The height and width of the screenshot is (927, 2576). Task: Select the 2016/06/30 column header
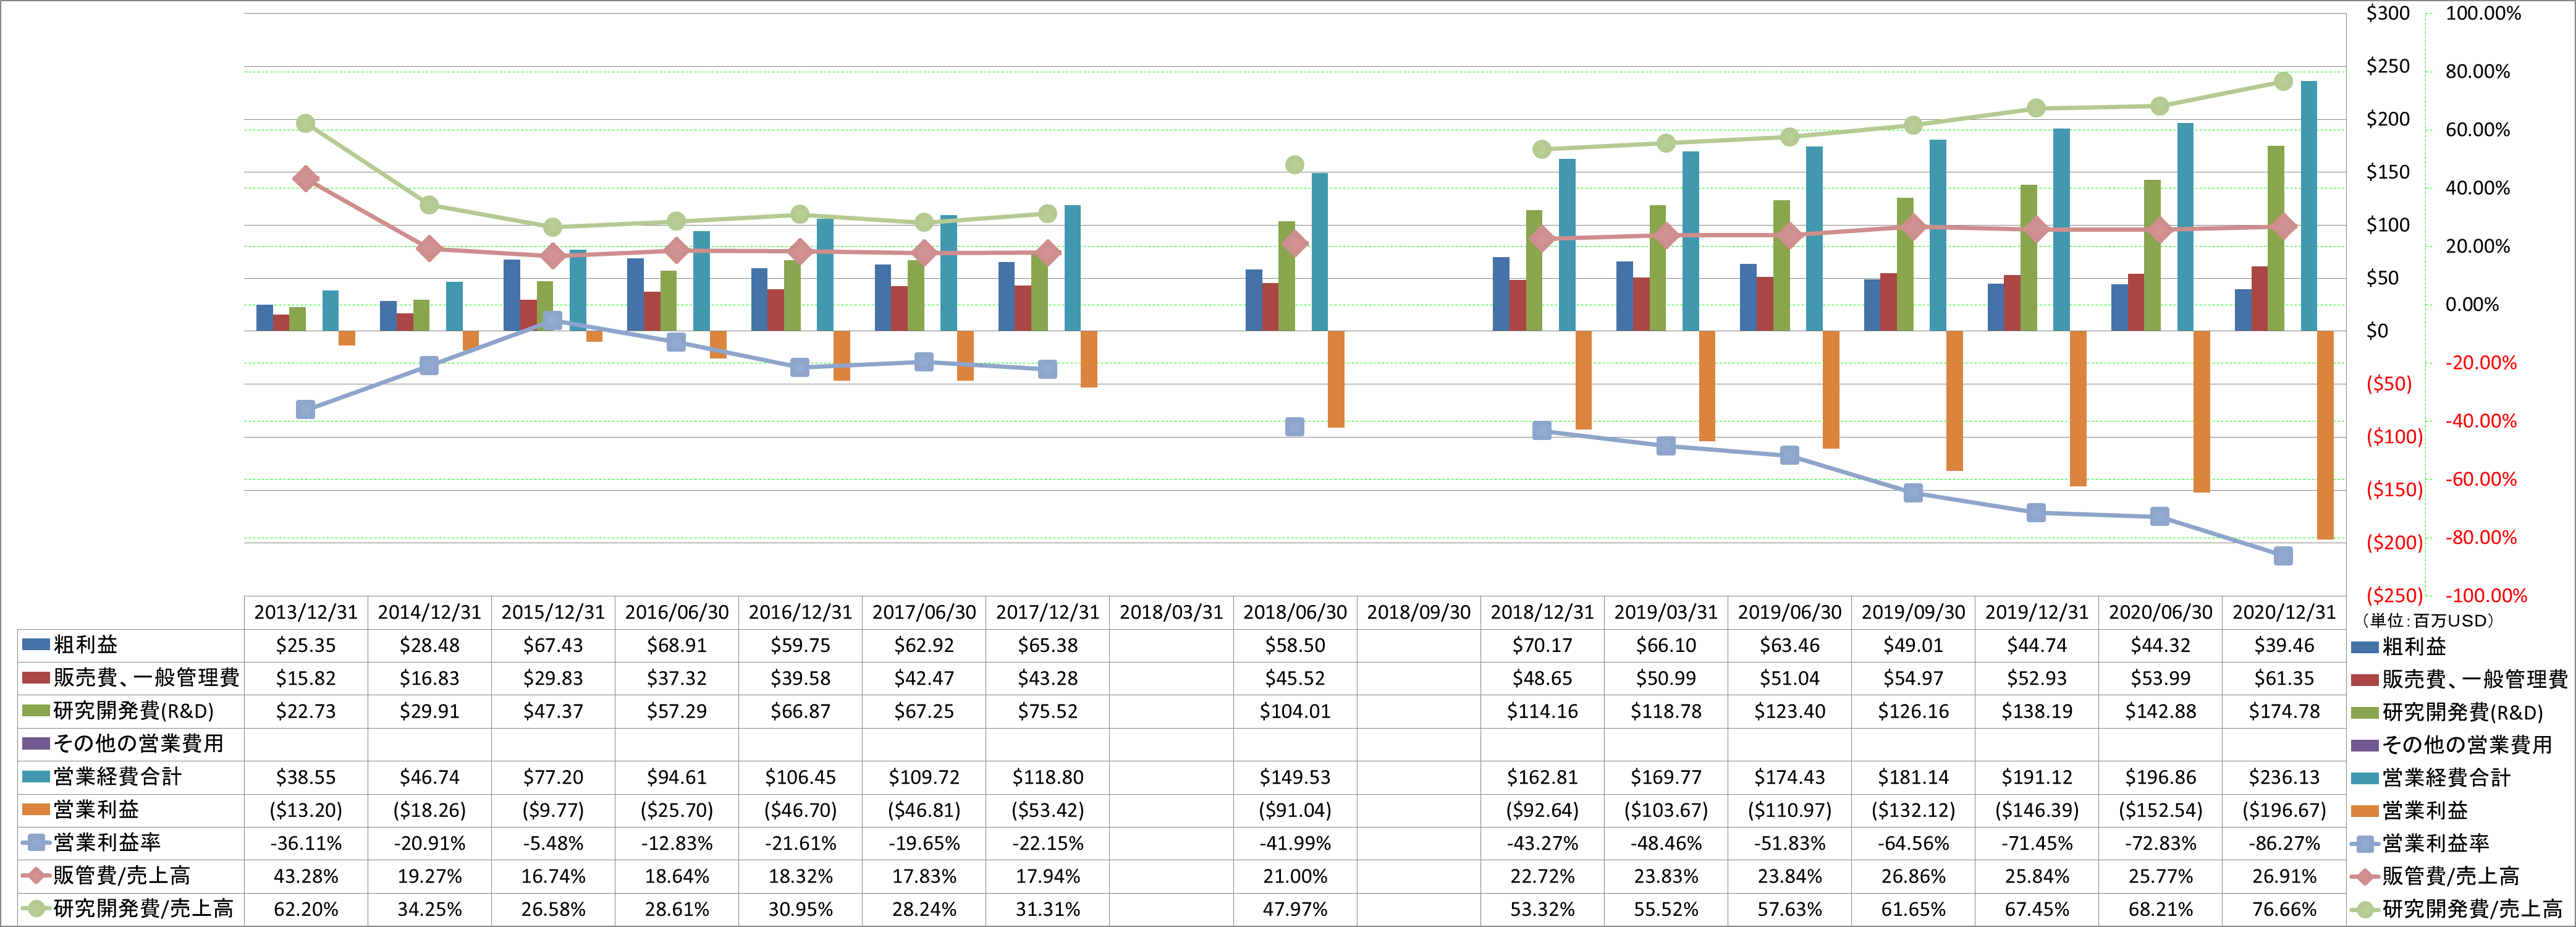click(x=677, y=612)
